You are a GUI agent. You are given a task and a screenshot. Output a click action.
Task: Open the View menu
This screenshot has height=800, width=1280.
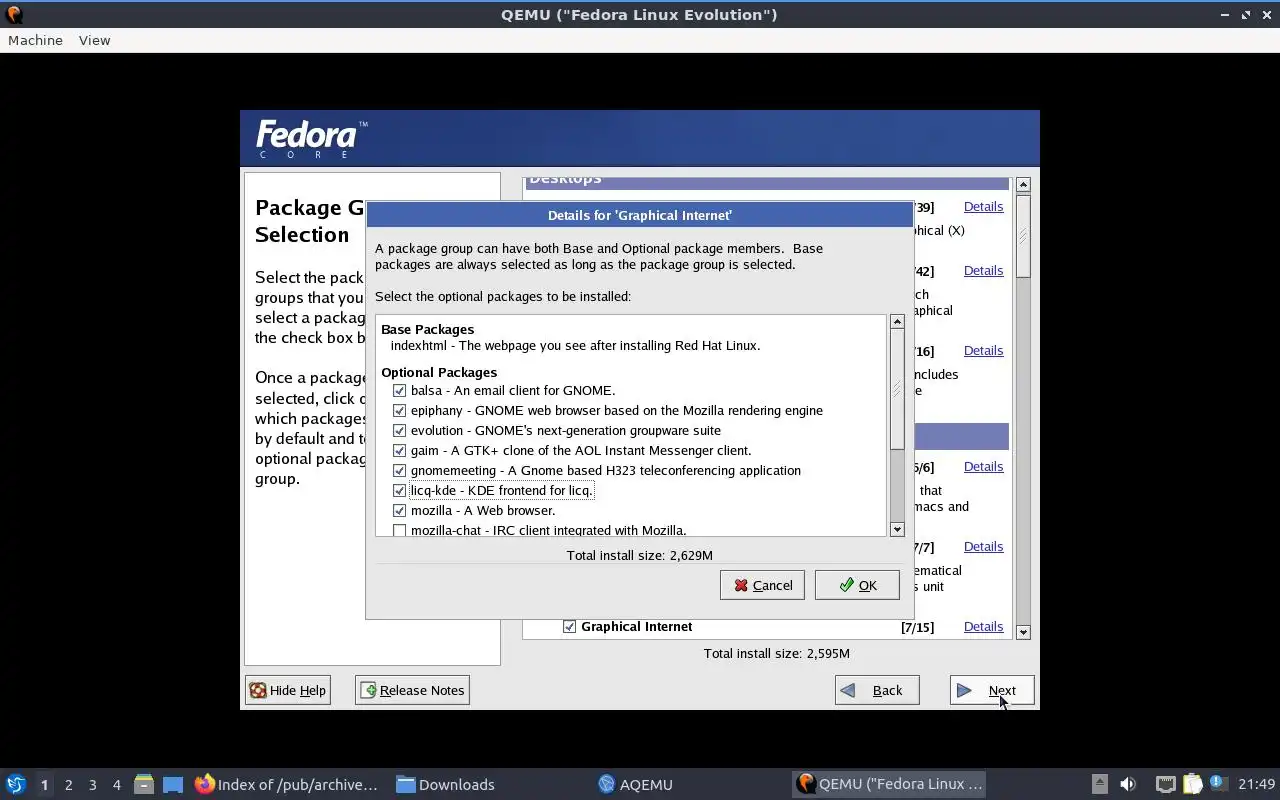[x=94, y=40]
